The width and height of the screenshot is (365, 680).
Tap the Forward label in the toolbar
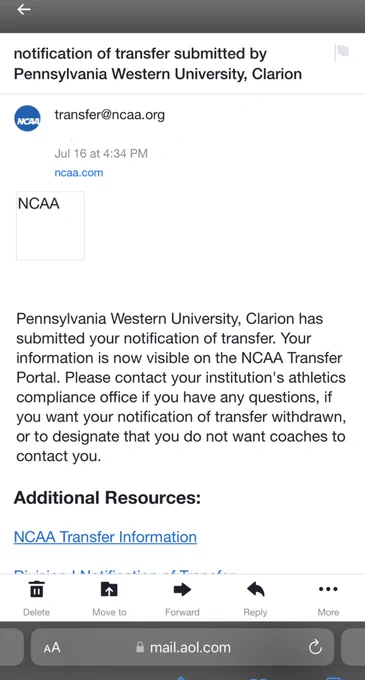(x=182, y=612)
